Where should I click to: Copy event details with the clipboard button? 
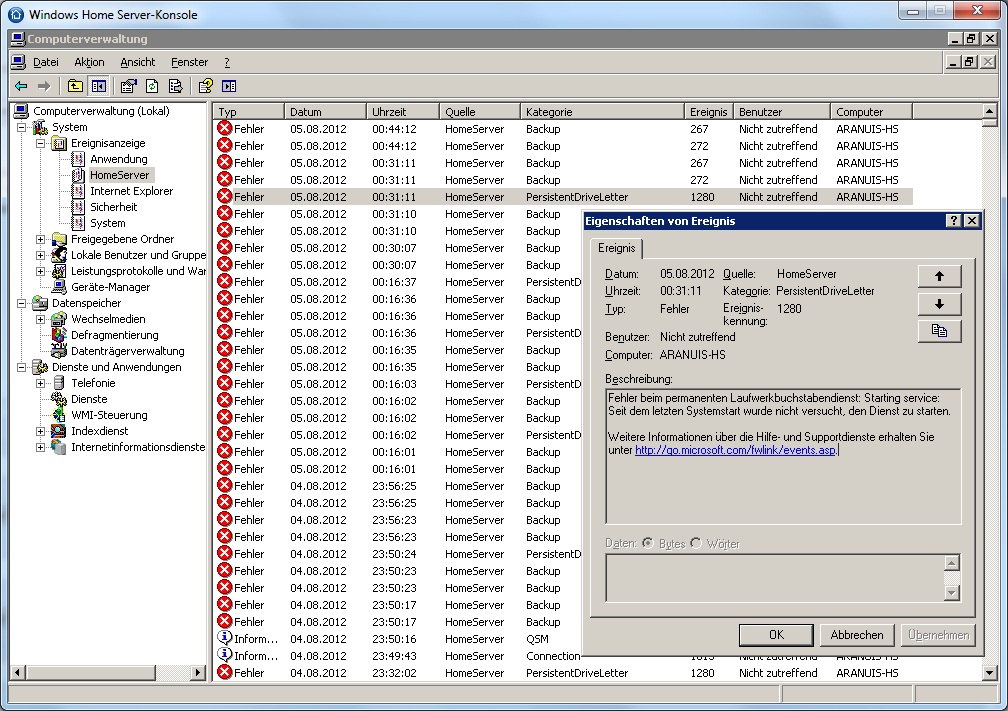coord(938,332)
